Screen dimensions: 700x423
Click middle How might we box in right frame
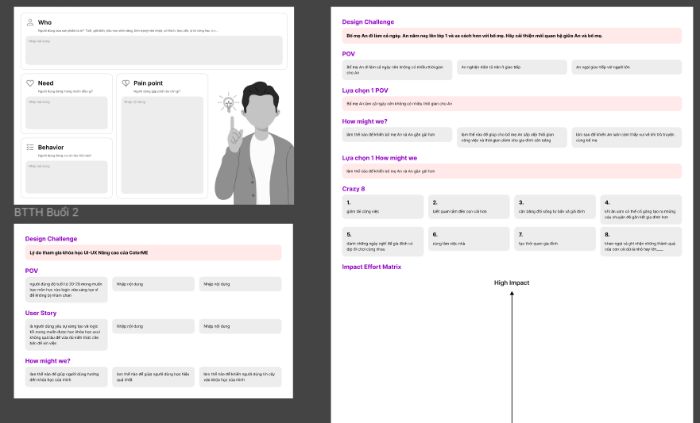tap(512, 137)
